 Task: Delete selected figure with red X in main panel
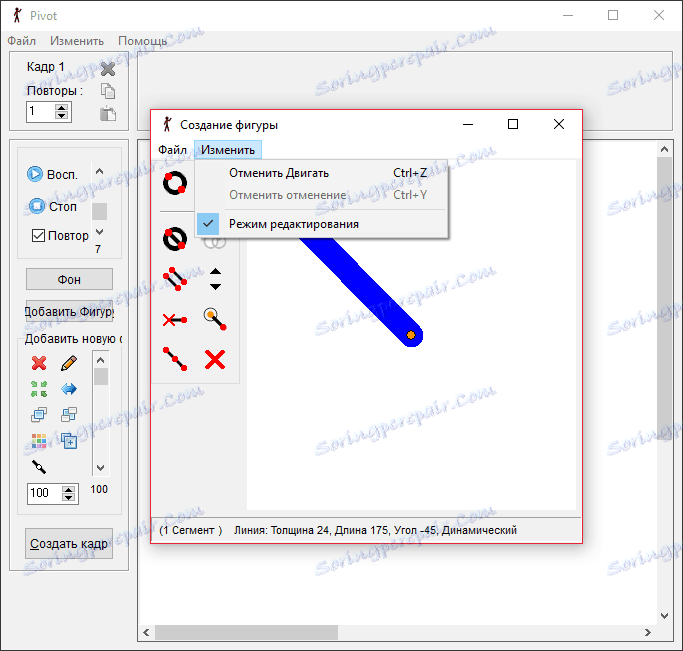39,363
